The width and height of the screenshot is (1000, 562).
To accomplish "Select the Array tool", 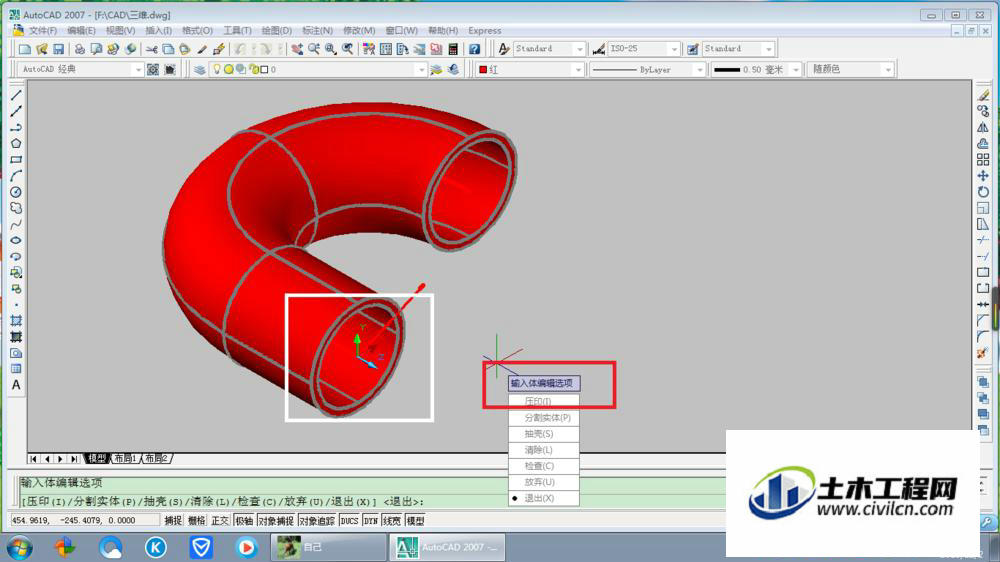I will (x=983, y=159).
